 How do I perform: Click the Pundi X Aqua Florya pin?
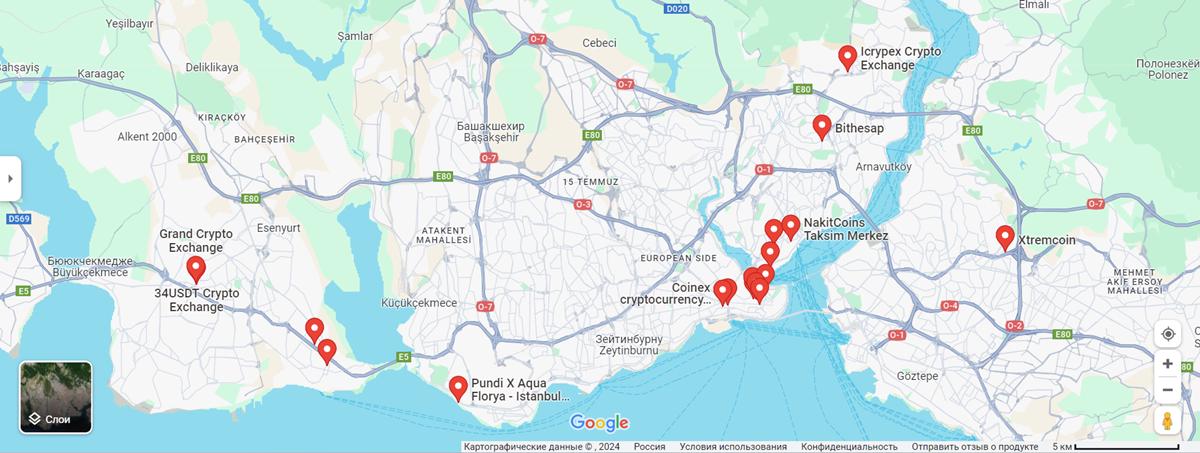458,387
